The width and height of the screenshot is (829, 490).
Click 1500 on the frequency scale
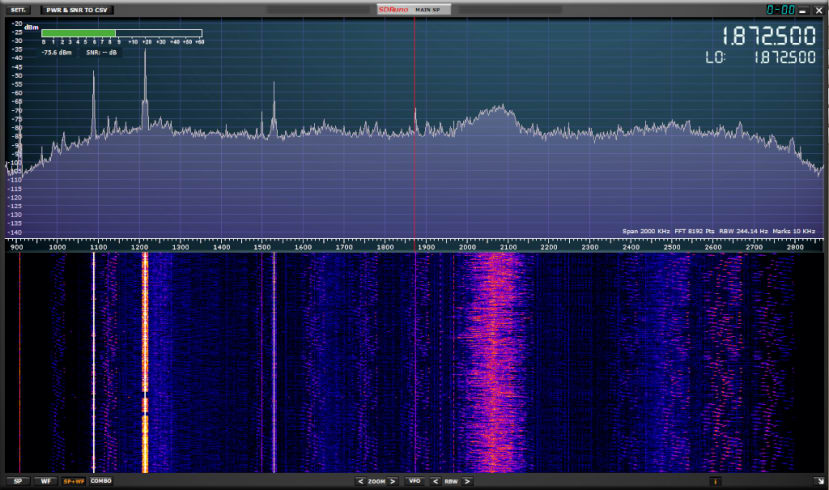tap(262, 247)
